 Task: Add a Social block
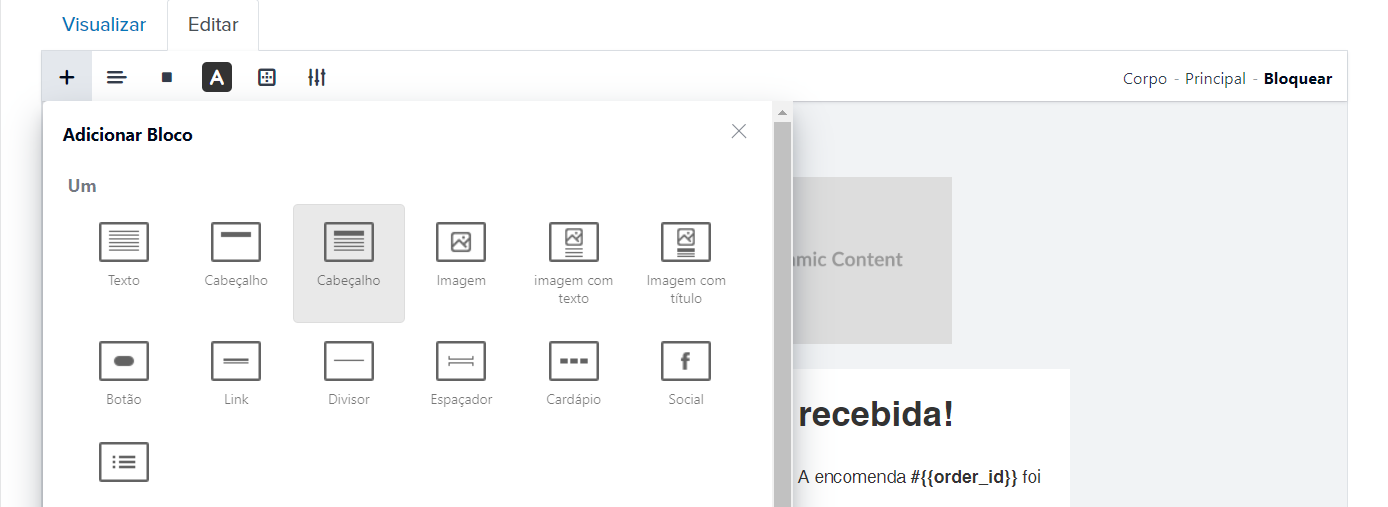pos(686,373)
